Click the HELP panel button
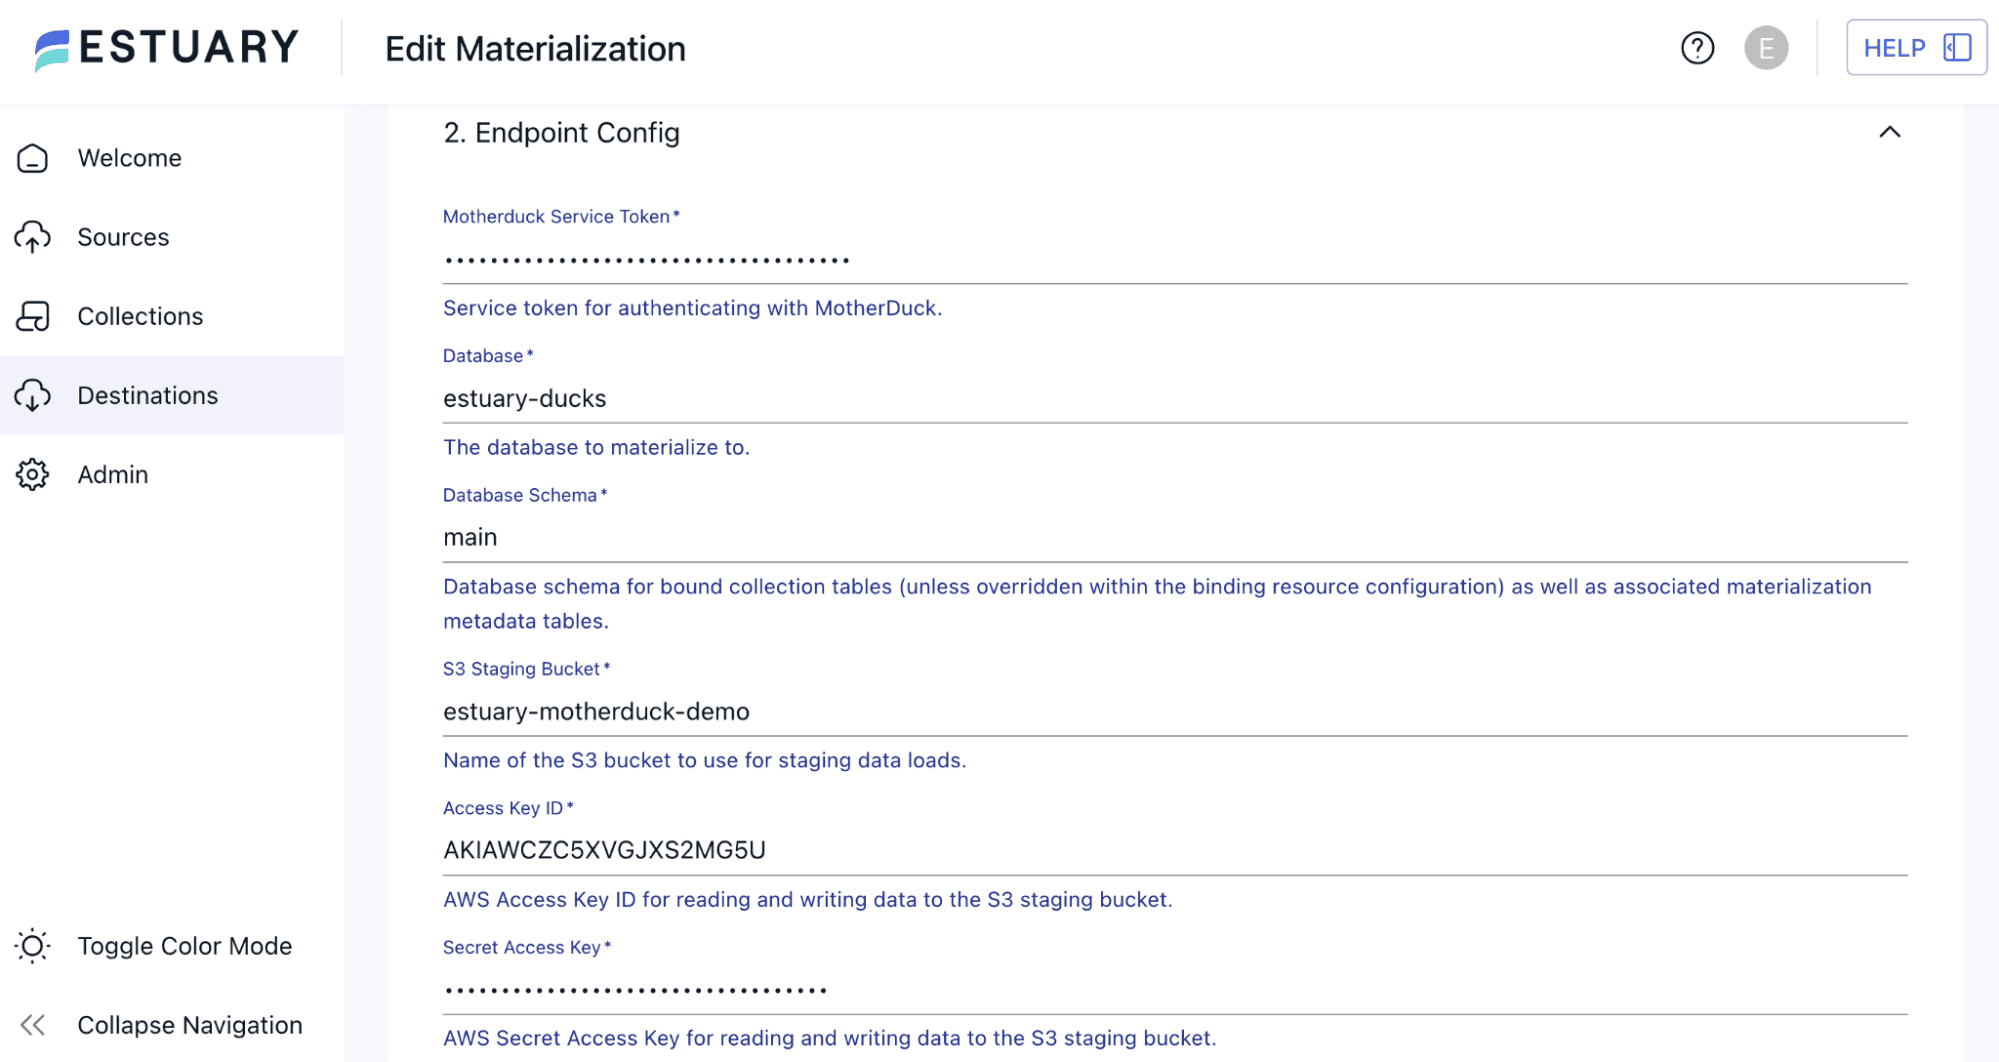This screenshot has width=1999, height=1062. coord(1916,48)
